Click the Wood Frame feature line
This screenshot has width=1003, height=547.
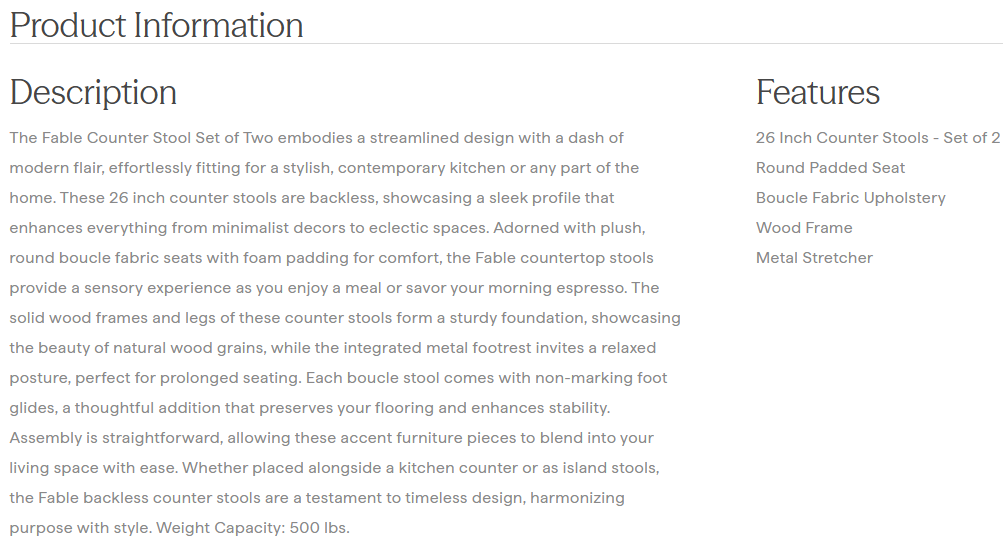coord(804,228)
